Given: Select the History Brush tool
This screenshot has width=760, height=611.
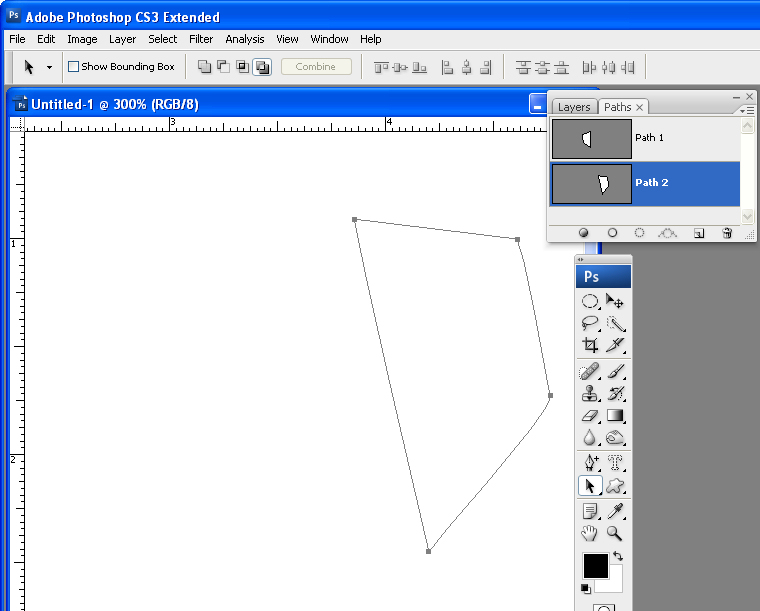Looking at the screenshot, I should (x=615, y=393).
